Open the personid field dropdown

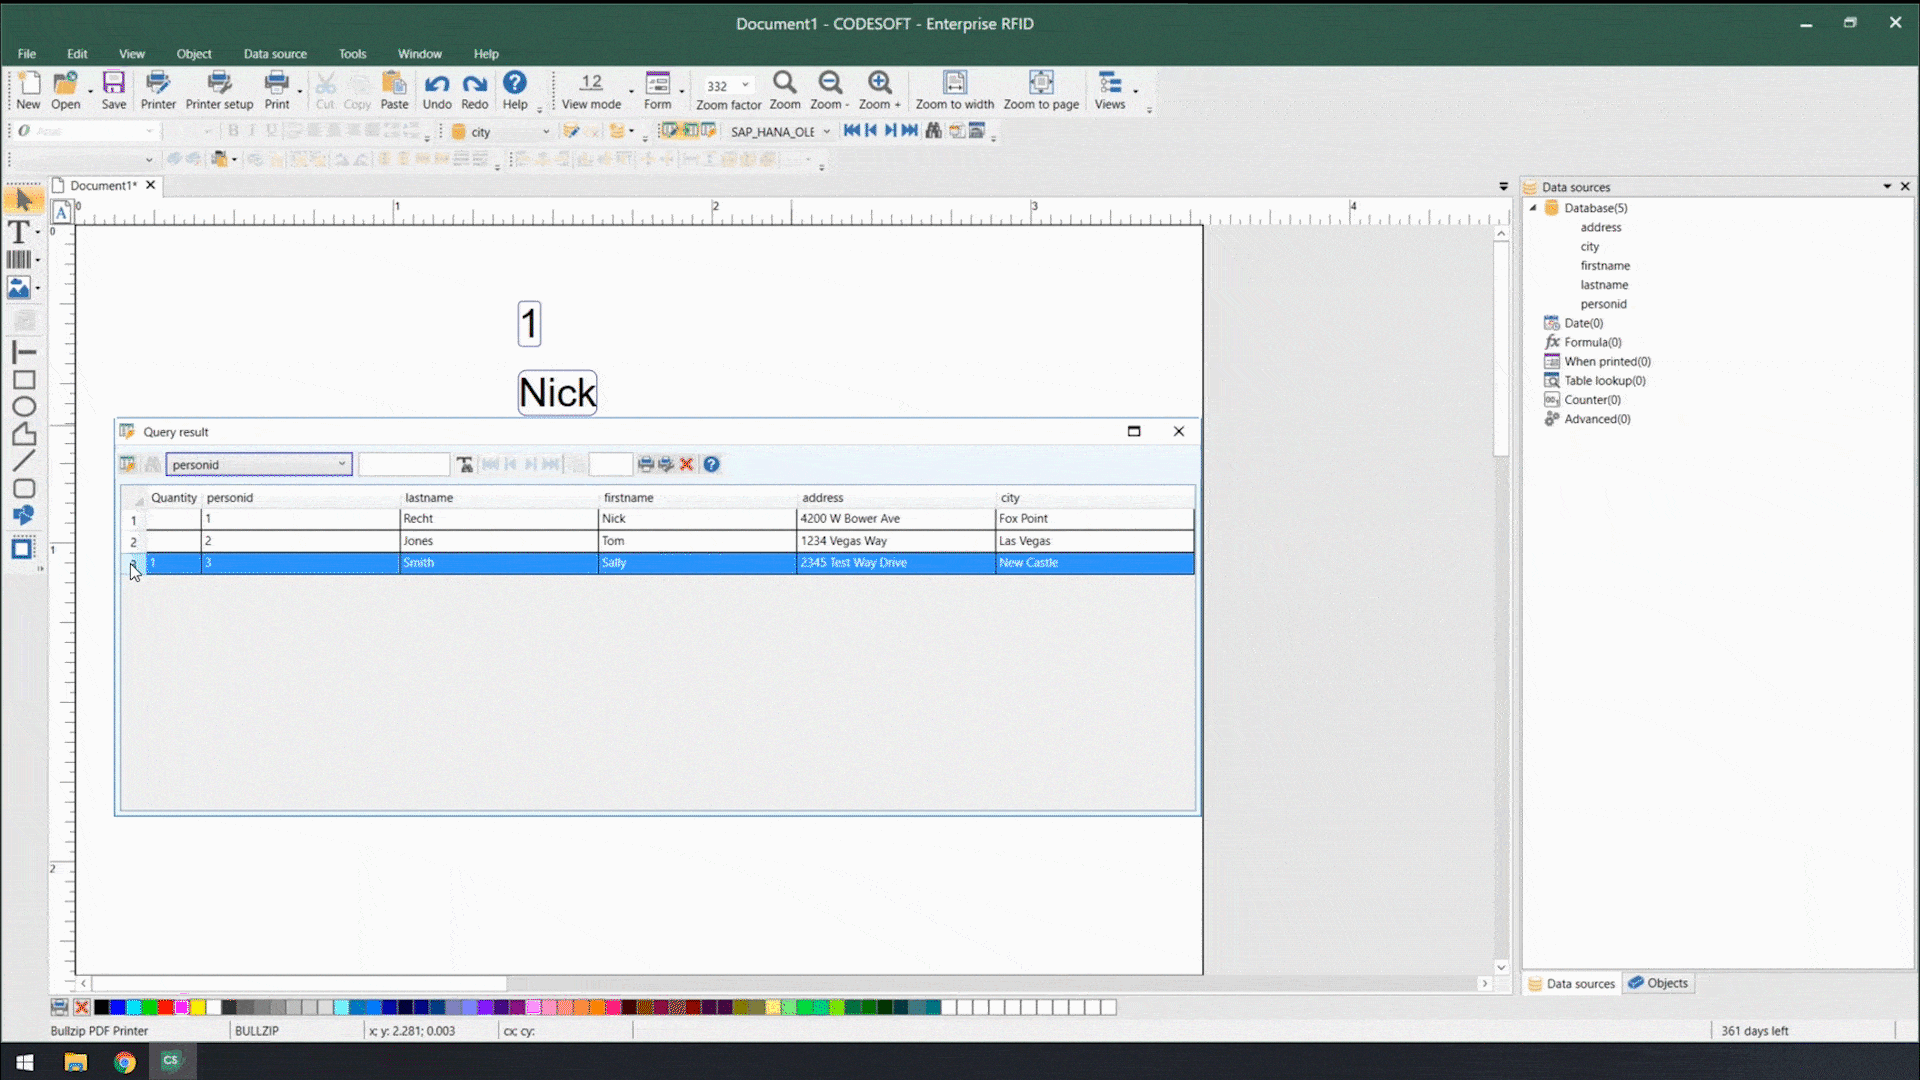(343, 464)
